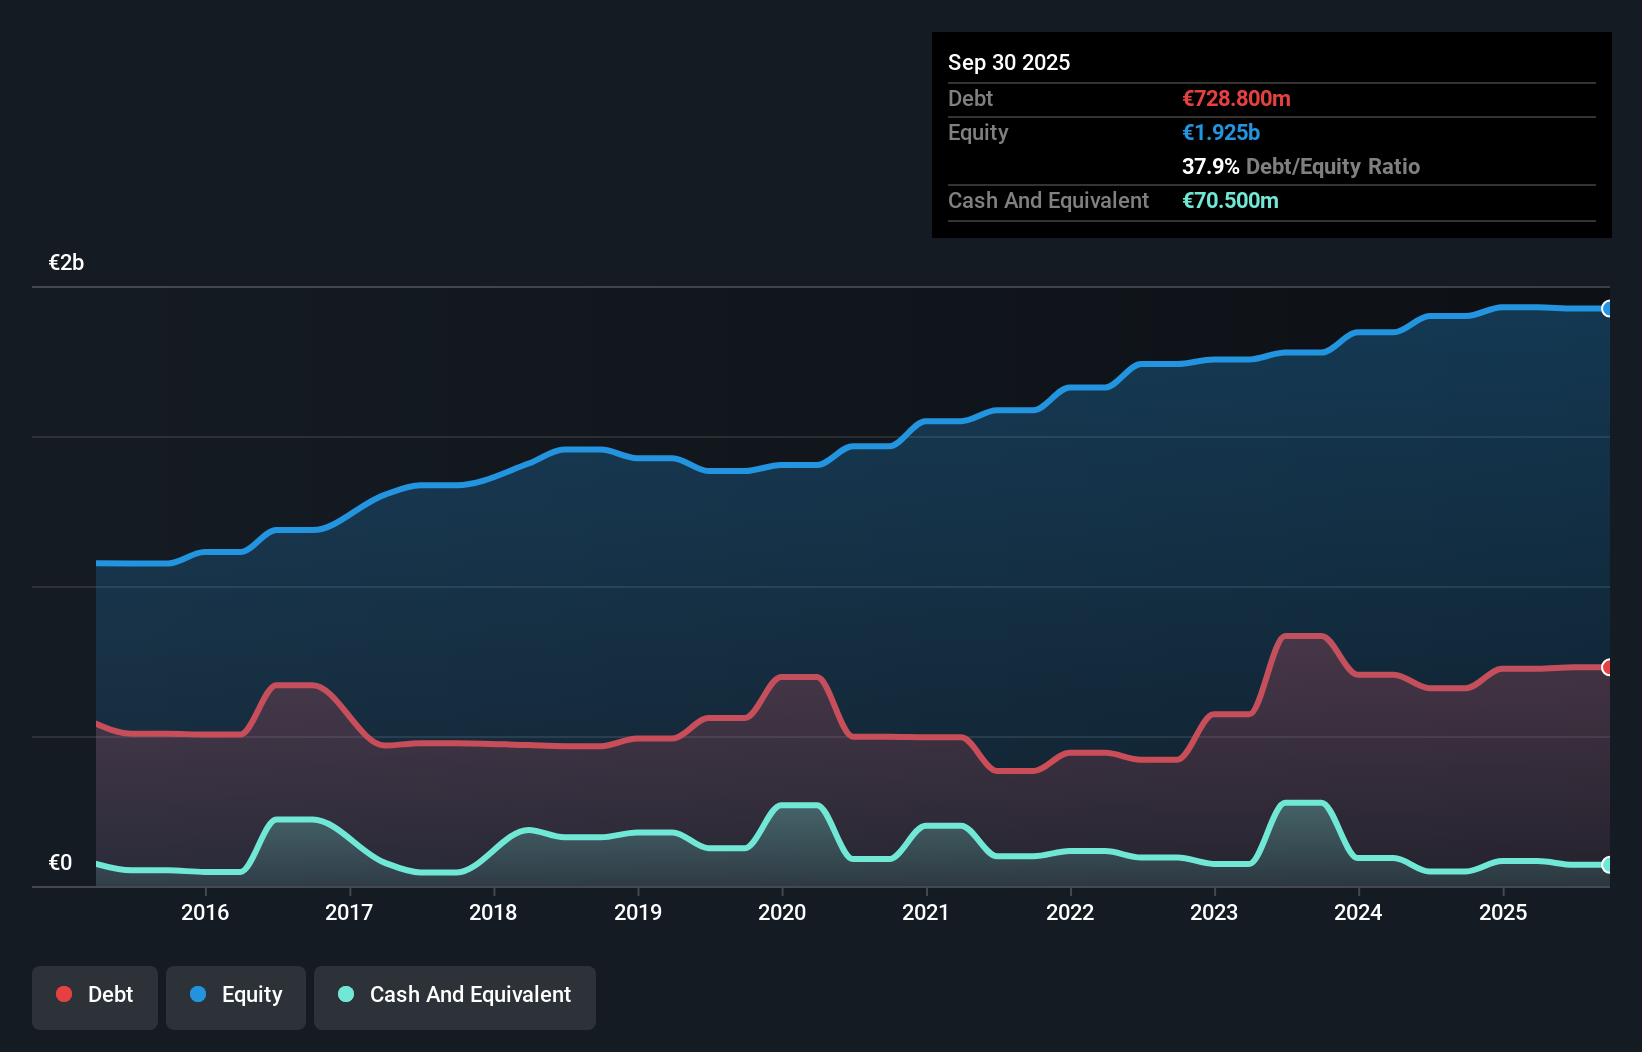1642x1052 pixels.
Task: Toggle the Debt legend button
Action: (95, 997)
